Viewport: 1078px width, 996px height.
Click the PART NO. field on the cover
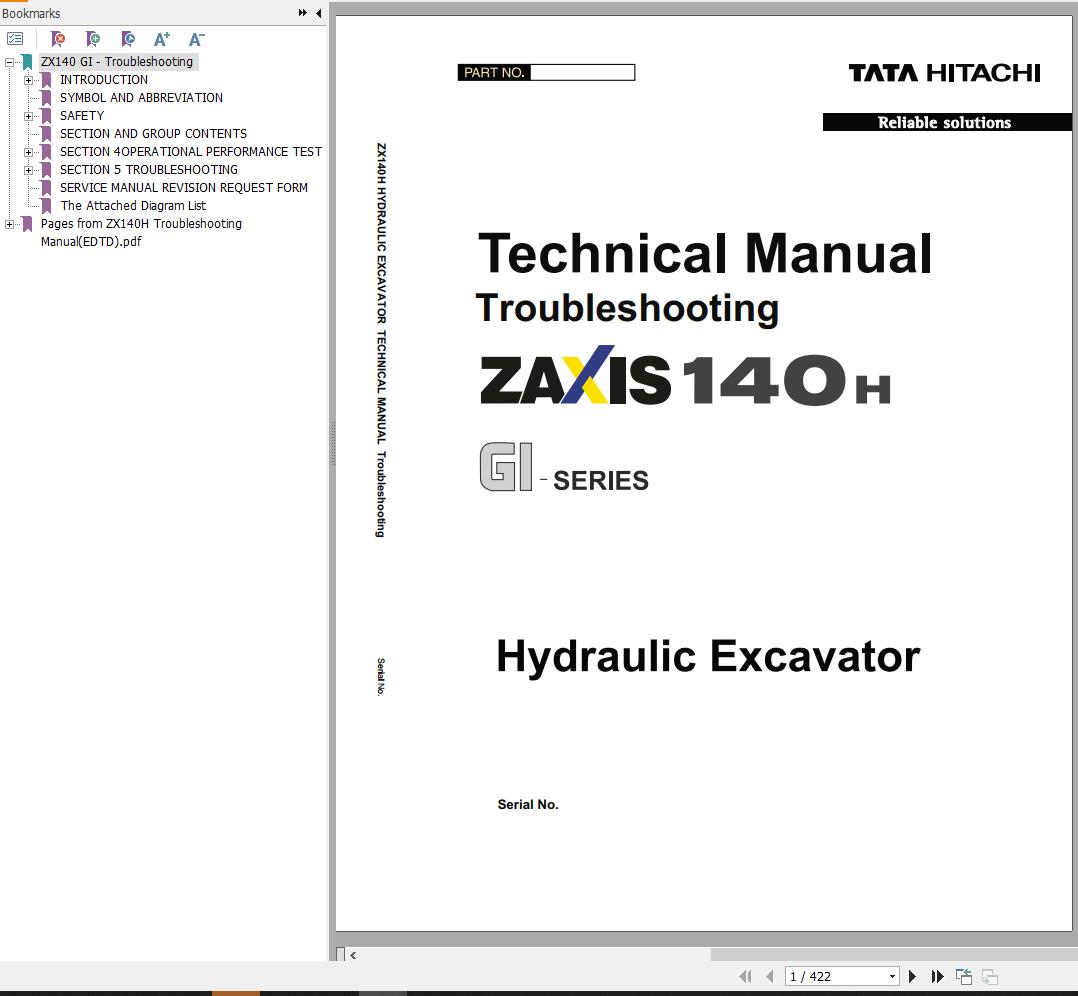(x=582, y=72)
